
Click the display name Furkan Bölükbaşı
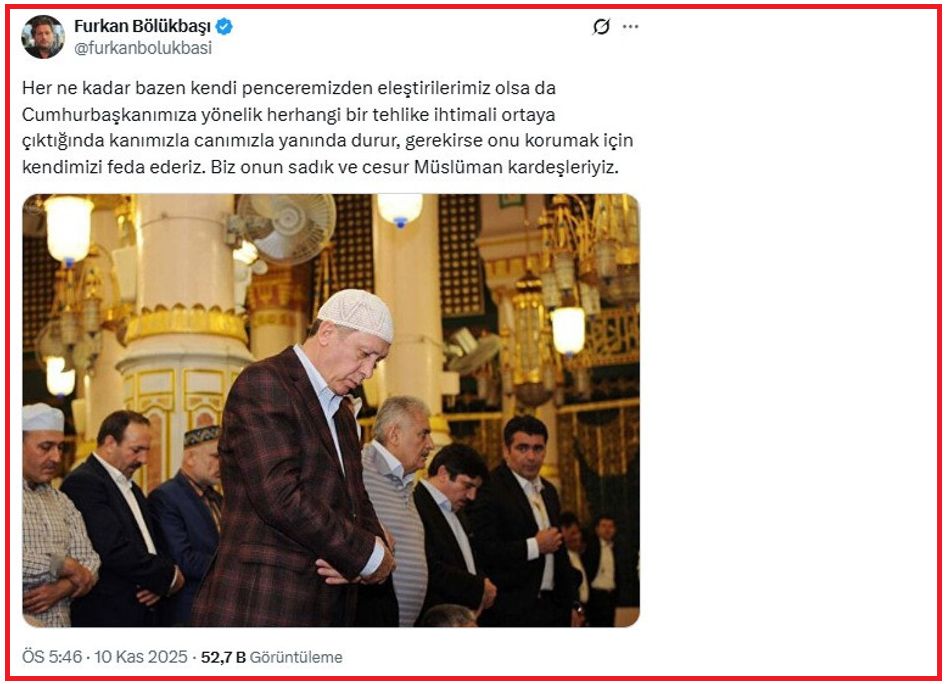[142, 27]
